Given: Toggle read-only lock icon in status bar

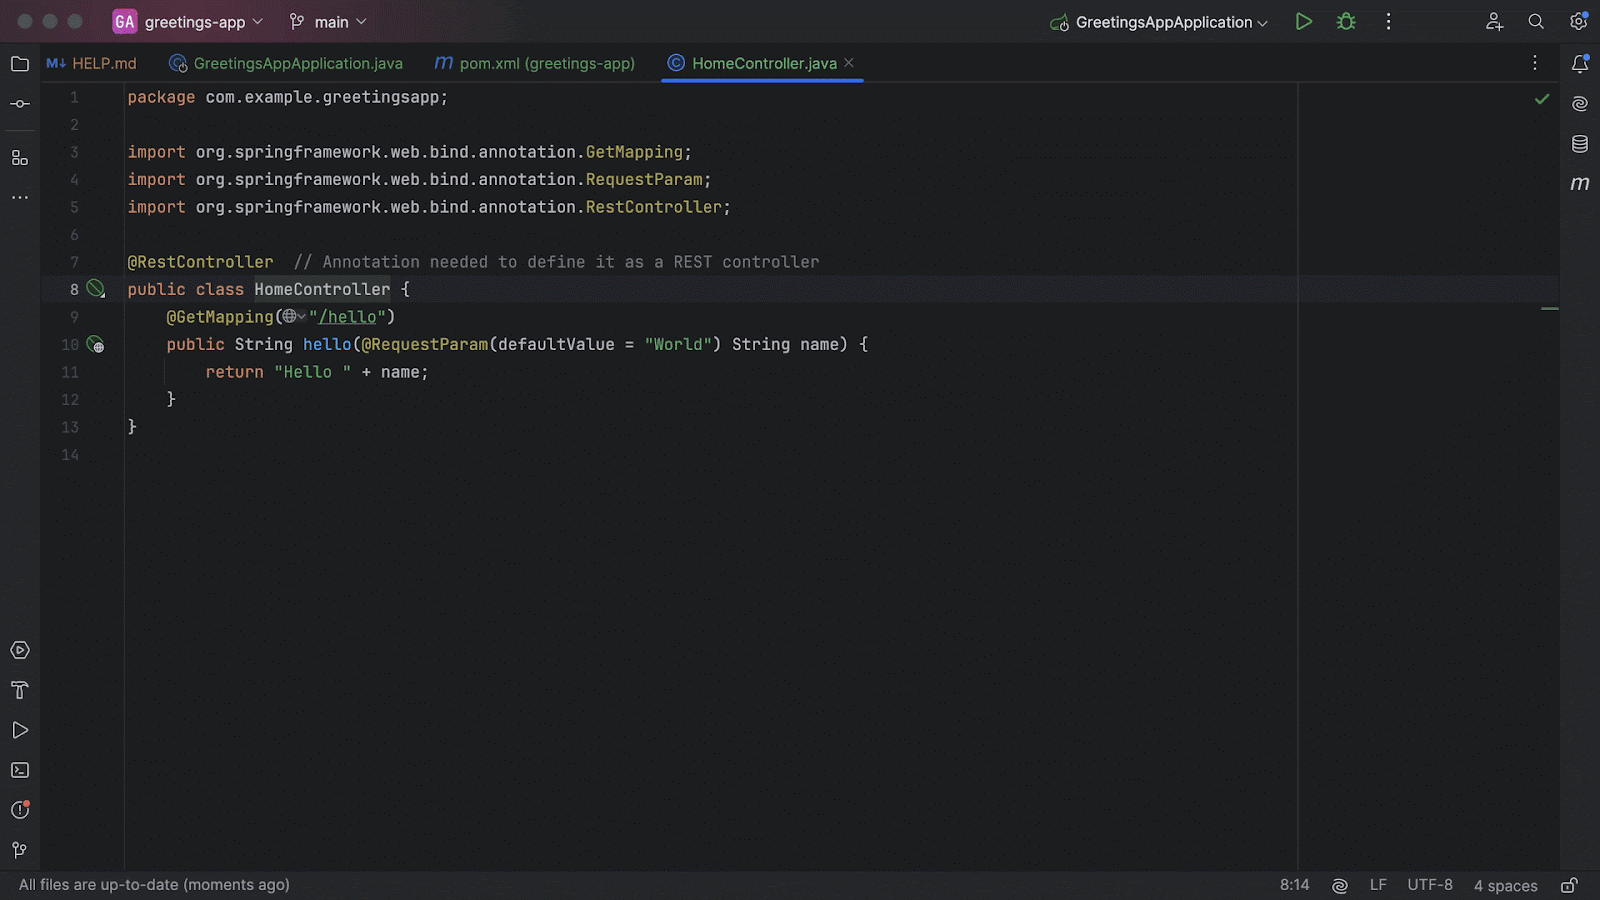Looking at the screenshot, I should (1570, 885).
